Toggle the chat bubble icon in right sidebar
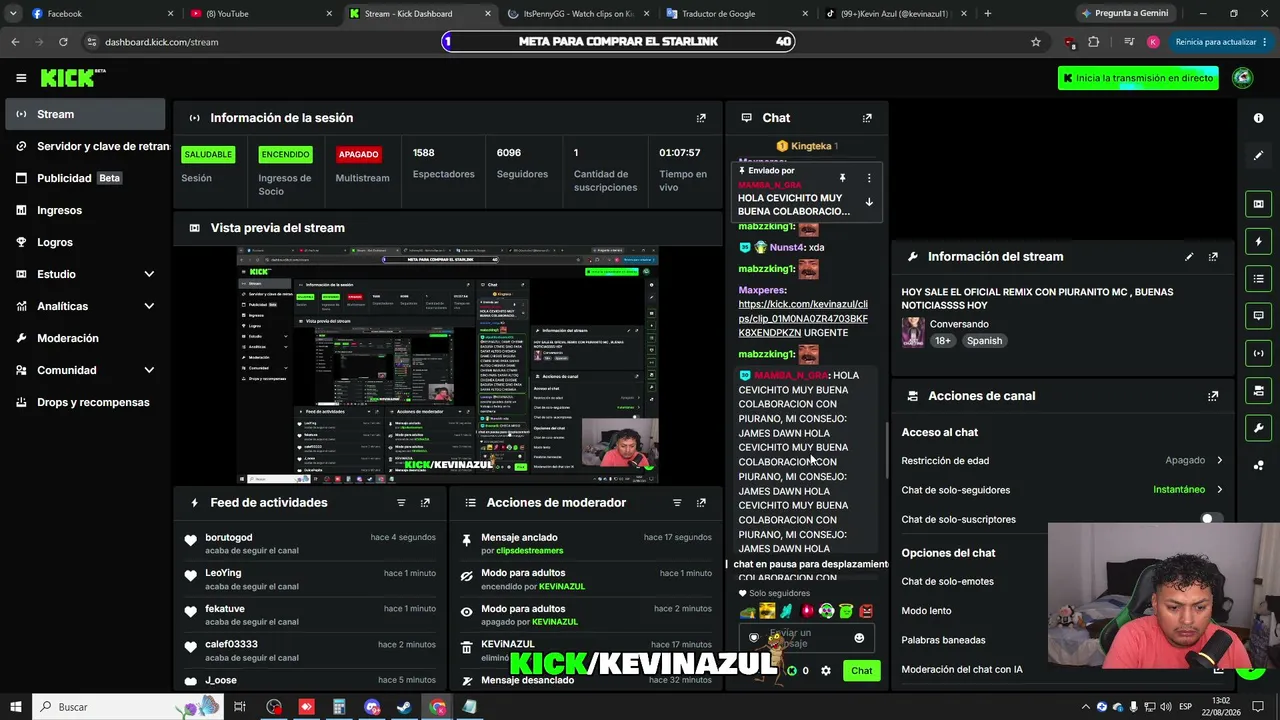This screenshot has height=720, width=1280. coord(1259,316)
